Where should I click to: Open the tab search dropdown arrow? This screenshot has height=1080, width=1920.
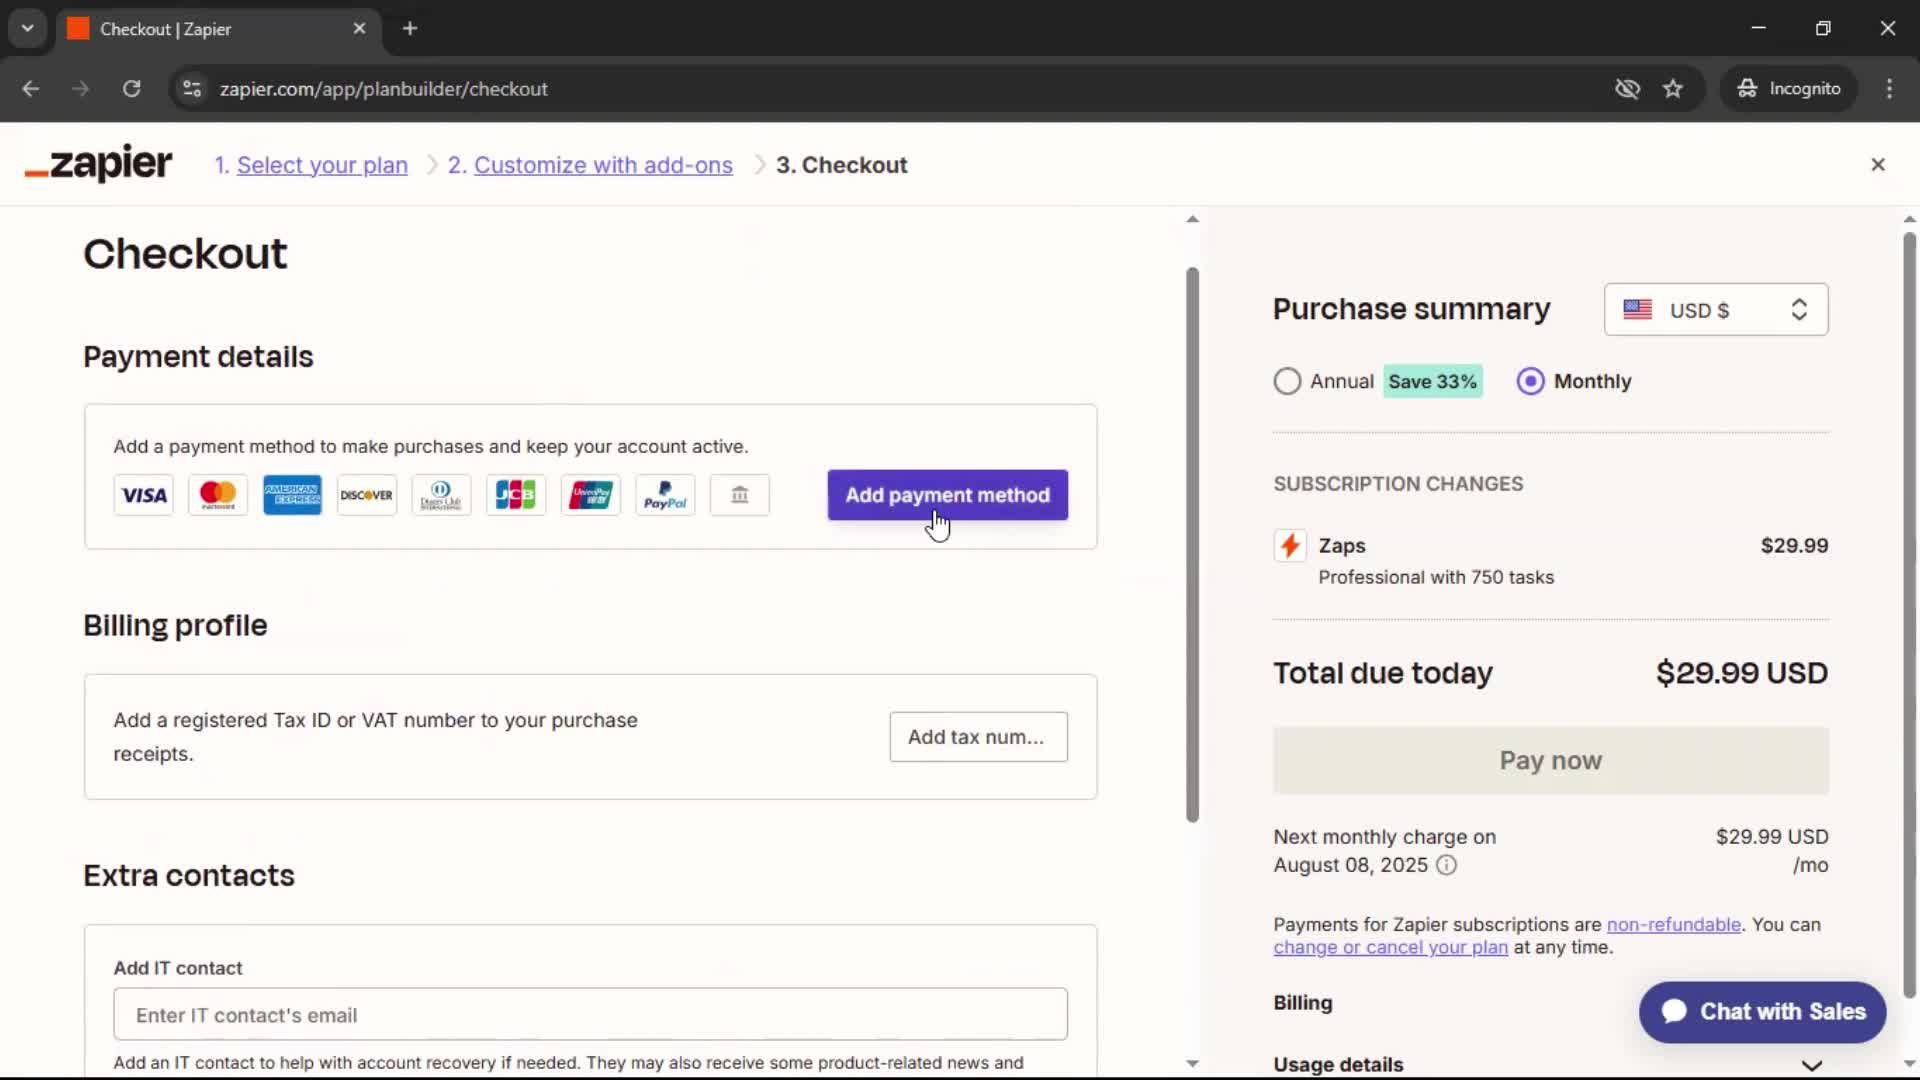click(x=28, y=29)
